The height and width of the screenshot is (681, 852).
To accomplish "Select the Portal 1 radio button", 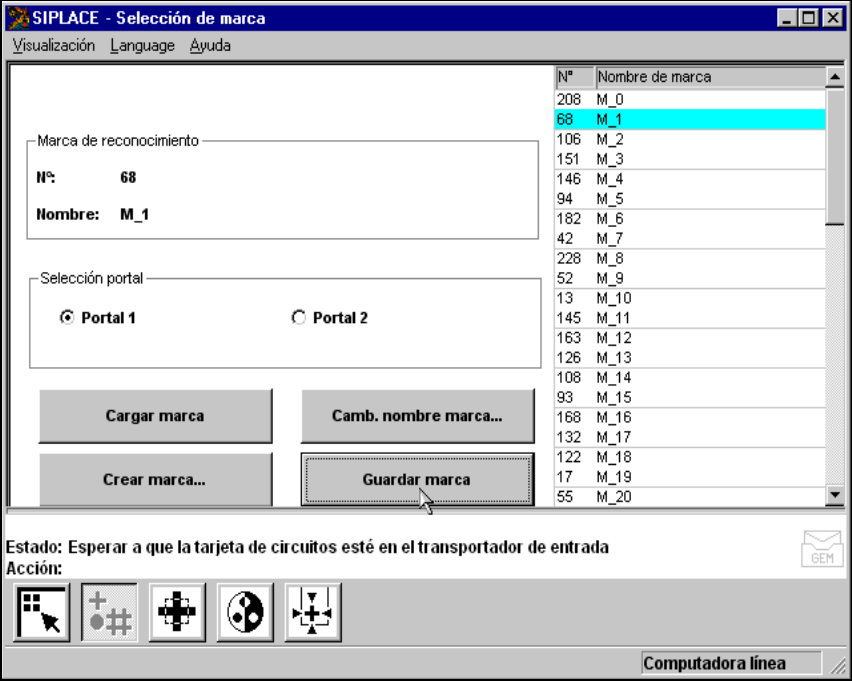I will click(67, 317).
